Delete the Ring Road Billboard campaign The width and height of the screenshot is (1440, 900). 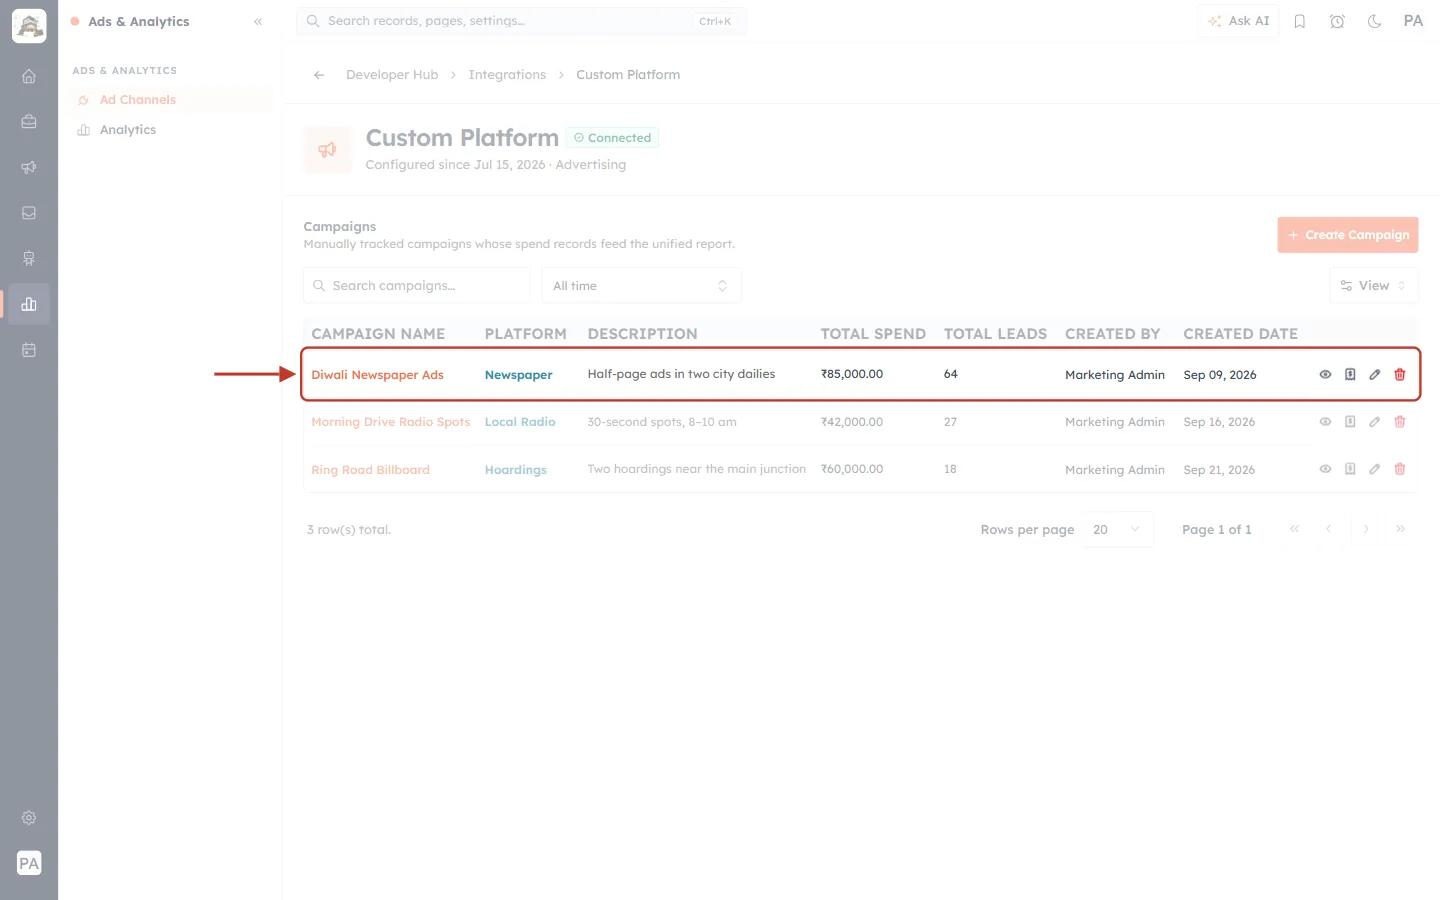1400,469
